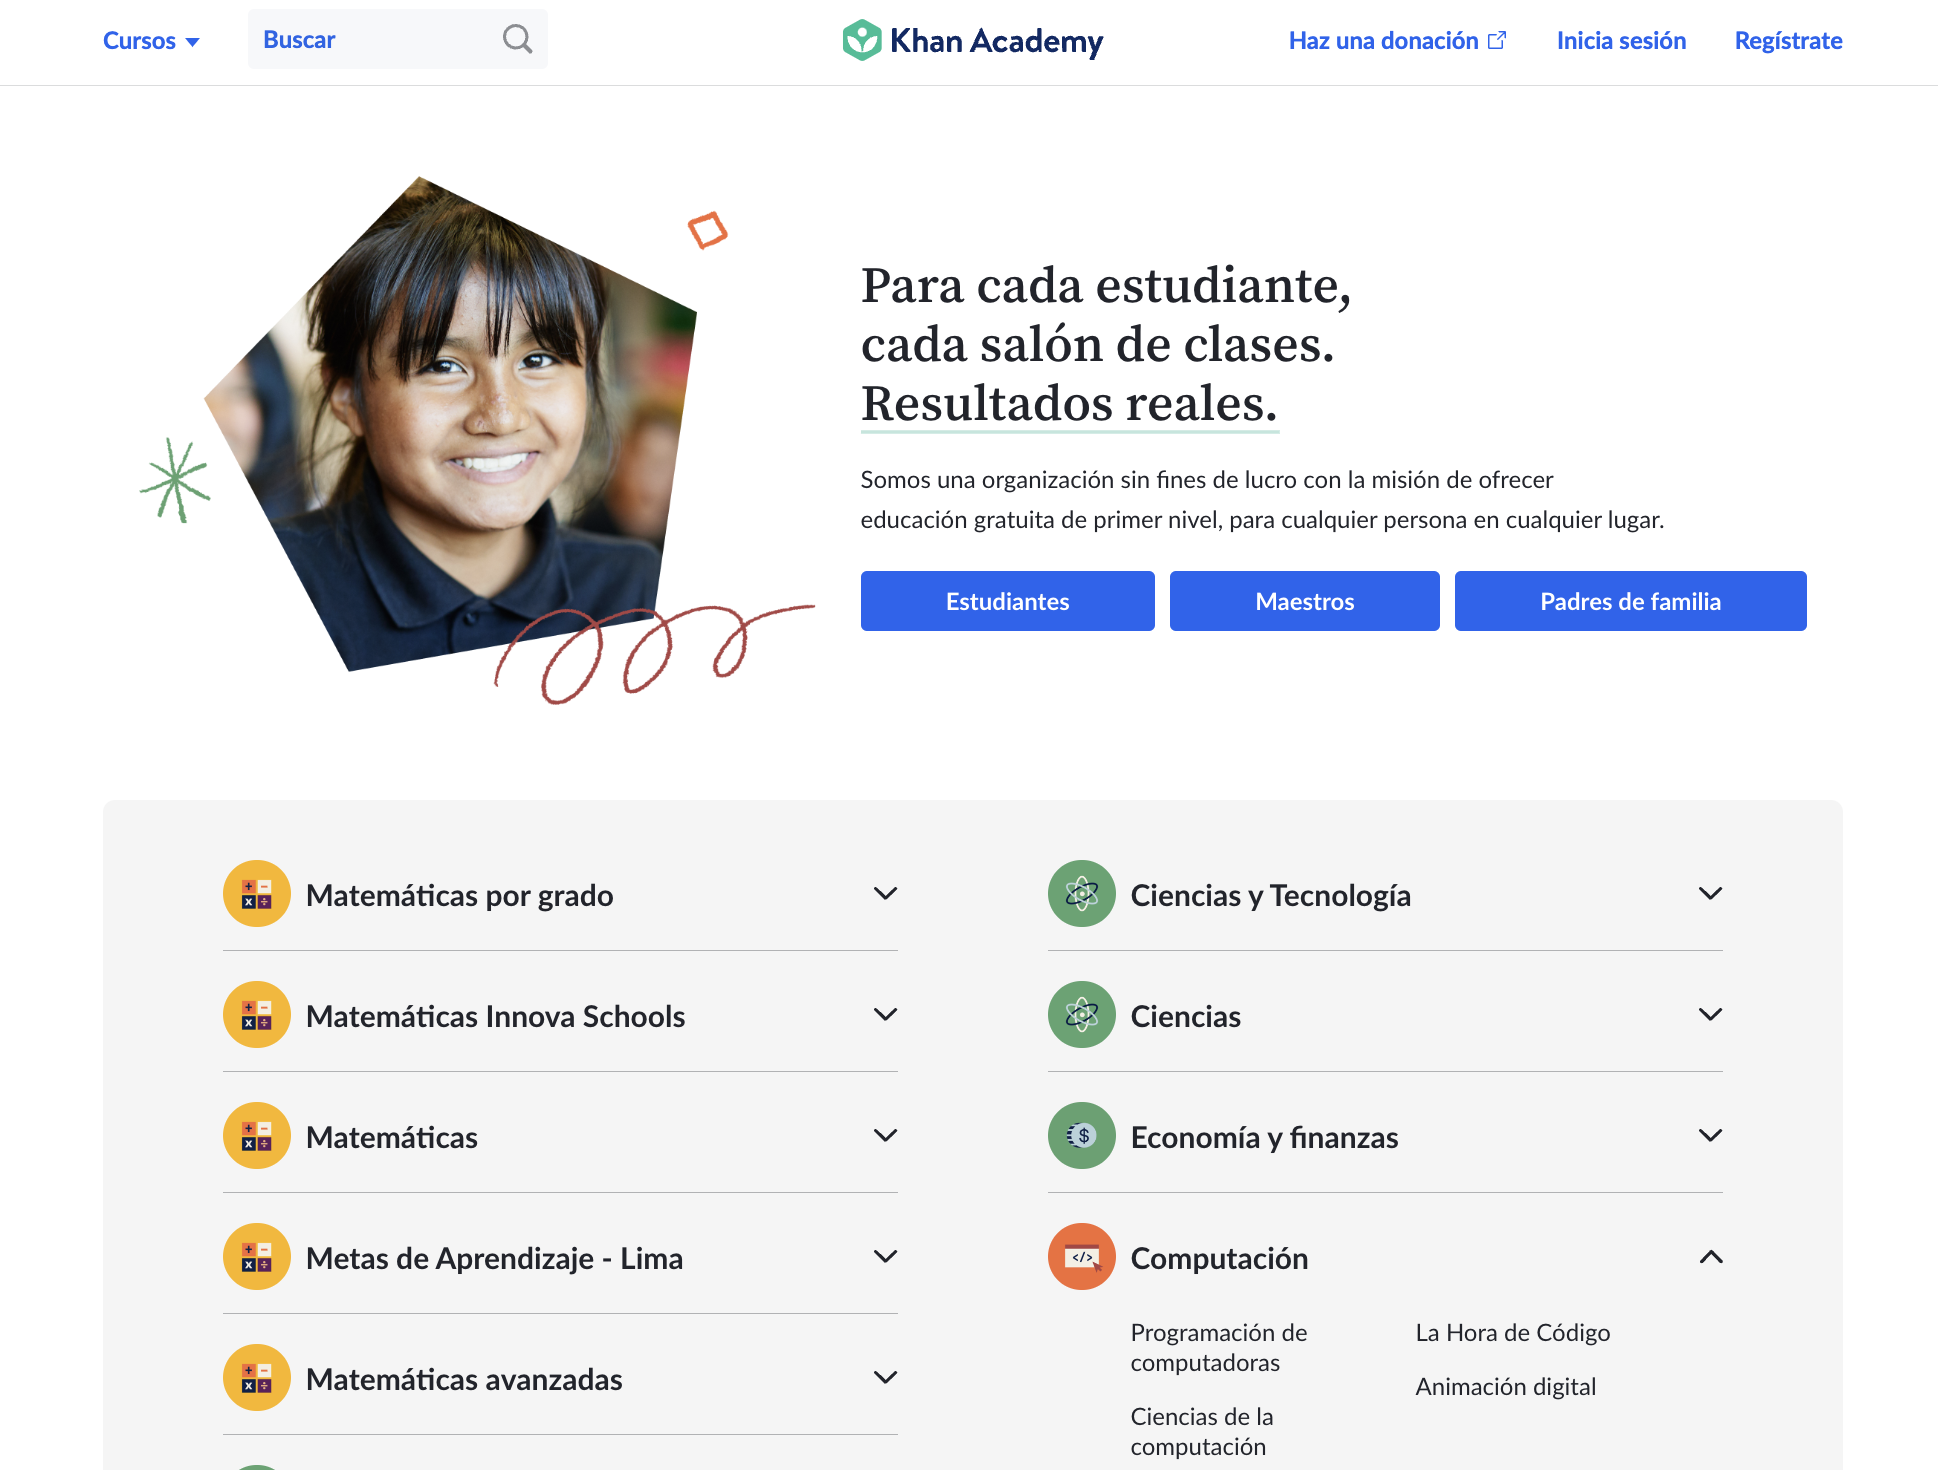Open the Regístrate link

pyautogui.click(x=1788, y=41)
